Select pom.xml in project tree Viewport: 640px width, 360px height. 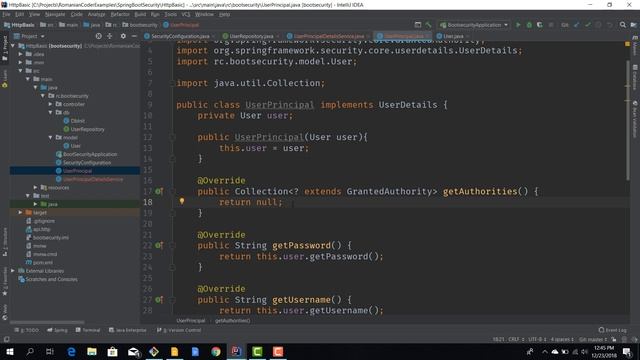42,262
